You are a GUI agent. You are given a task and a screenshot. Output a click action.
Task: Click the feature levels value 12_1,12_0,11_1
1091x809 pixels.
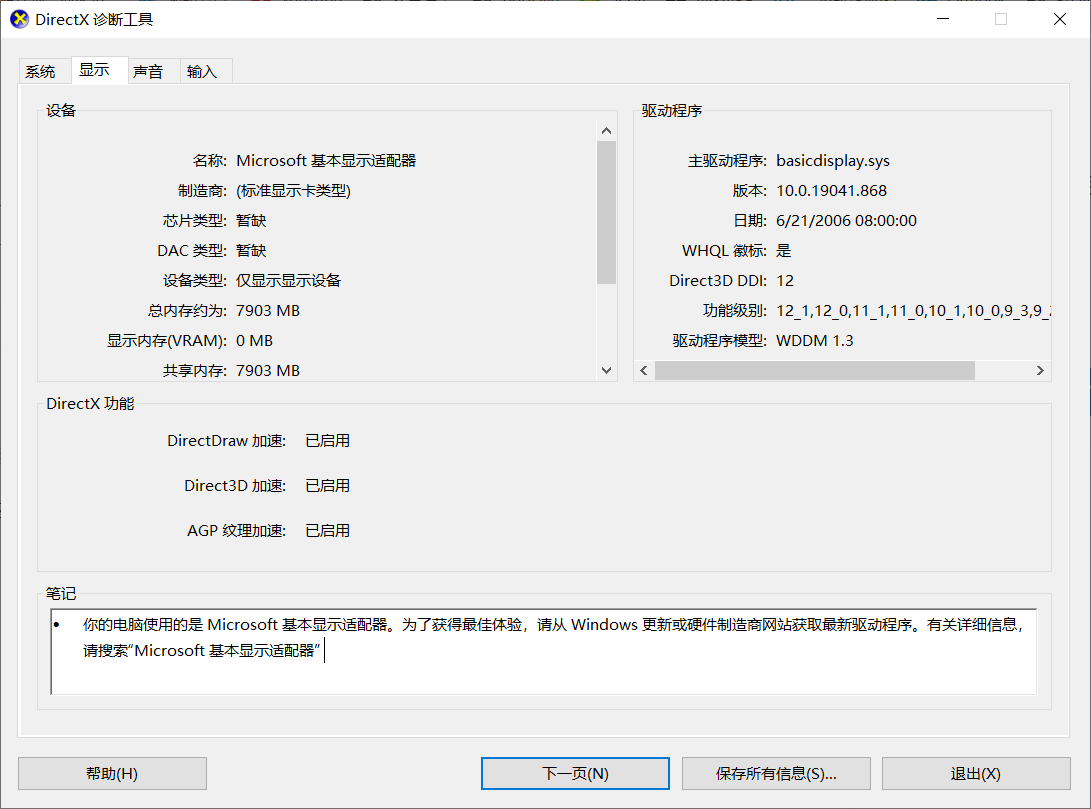click(913, 311)
